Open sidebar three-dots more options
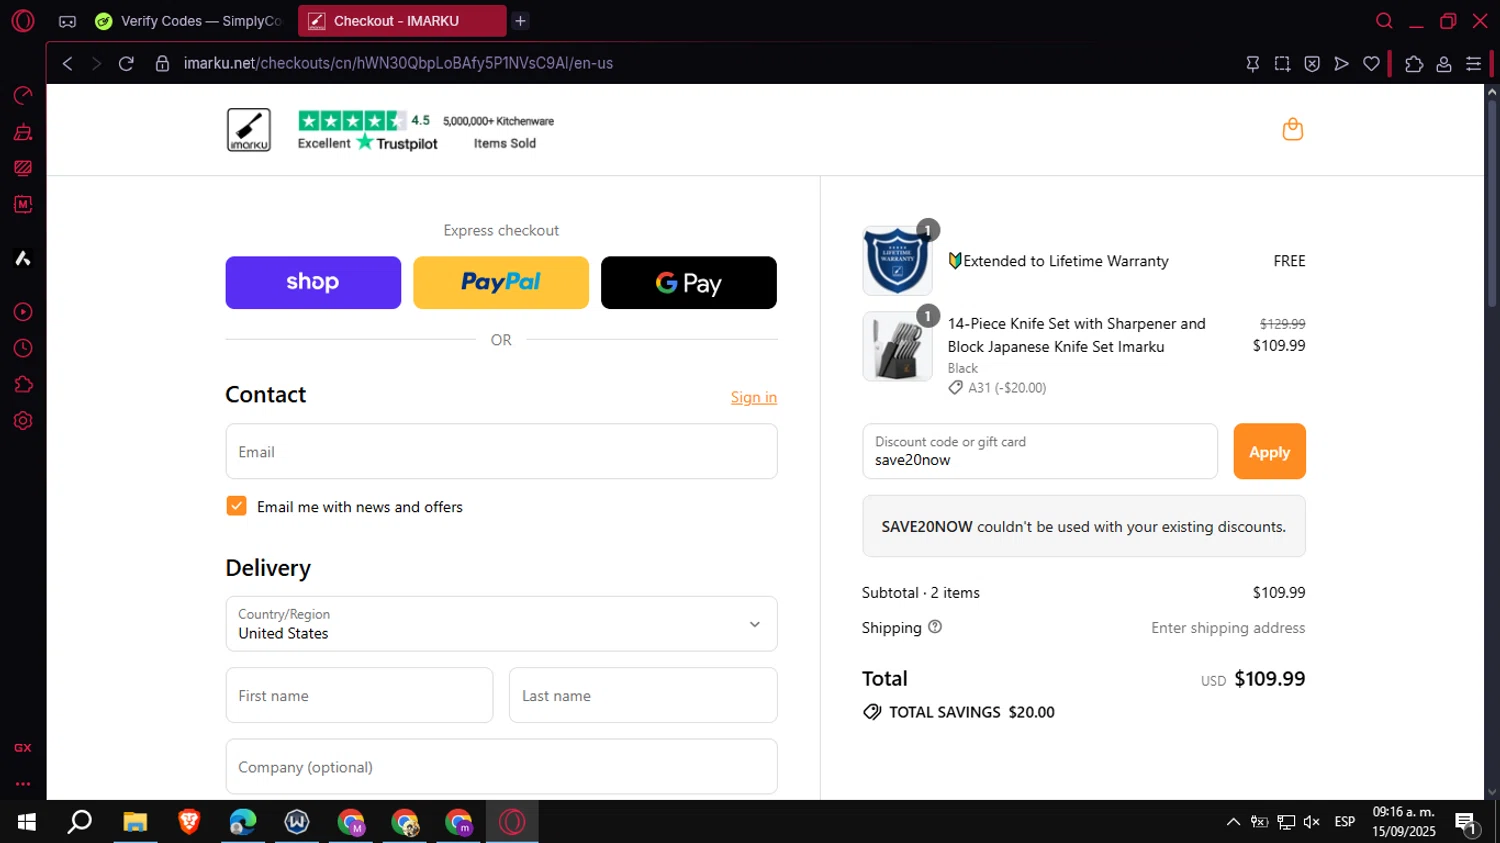Viewport: 1500px width, 843px height. (x=23, y=784)
